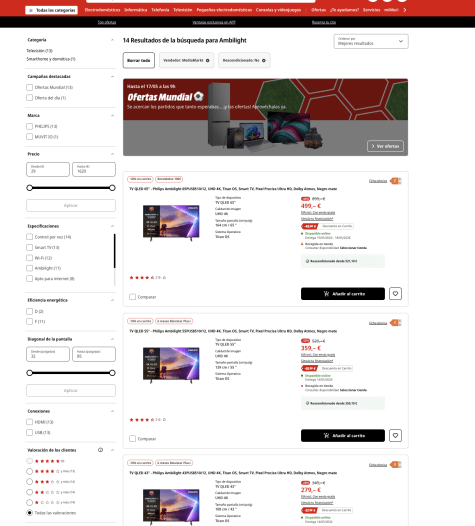Screen dimensions: 475x526
Task: Toggle the Oferta del día checkbox
Action: click(x=30, y=98)
